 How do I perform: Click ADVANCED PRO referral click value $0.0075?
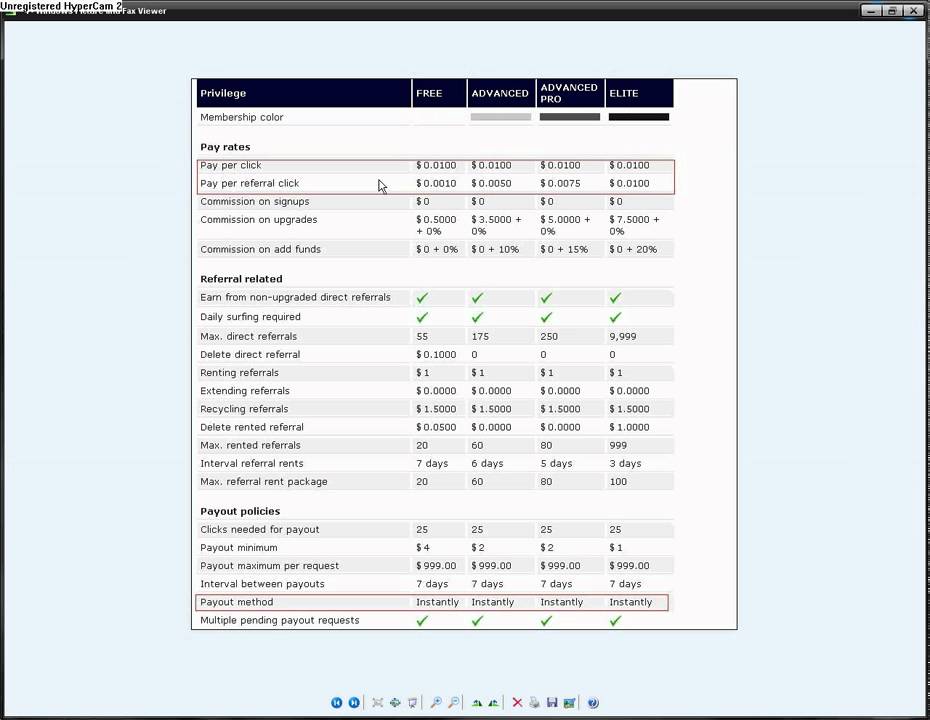click(x=560, y=183)
